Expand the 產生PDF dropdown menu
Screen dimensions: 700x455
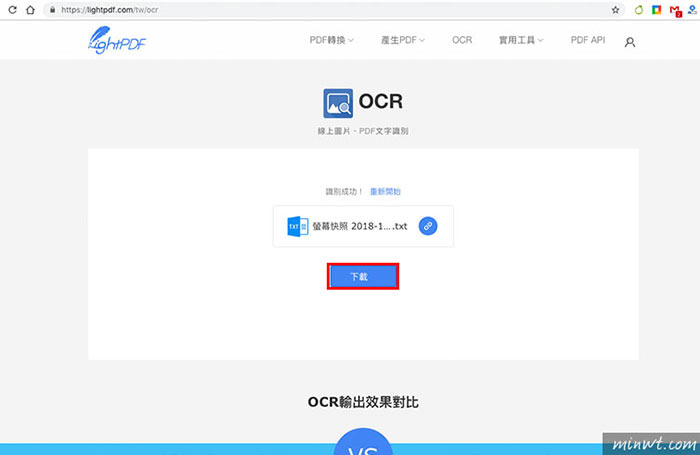tap(402, 40)
